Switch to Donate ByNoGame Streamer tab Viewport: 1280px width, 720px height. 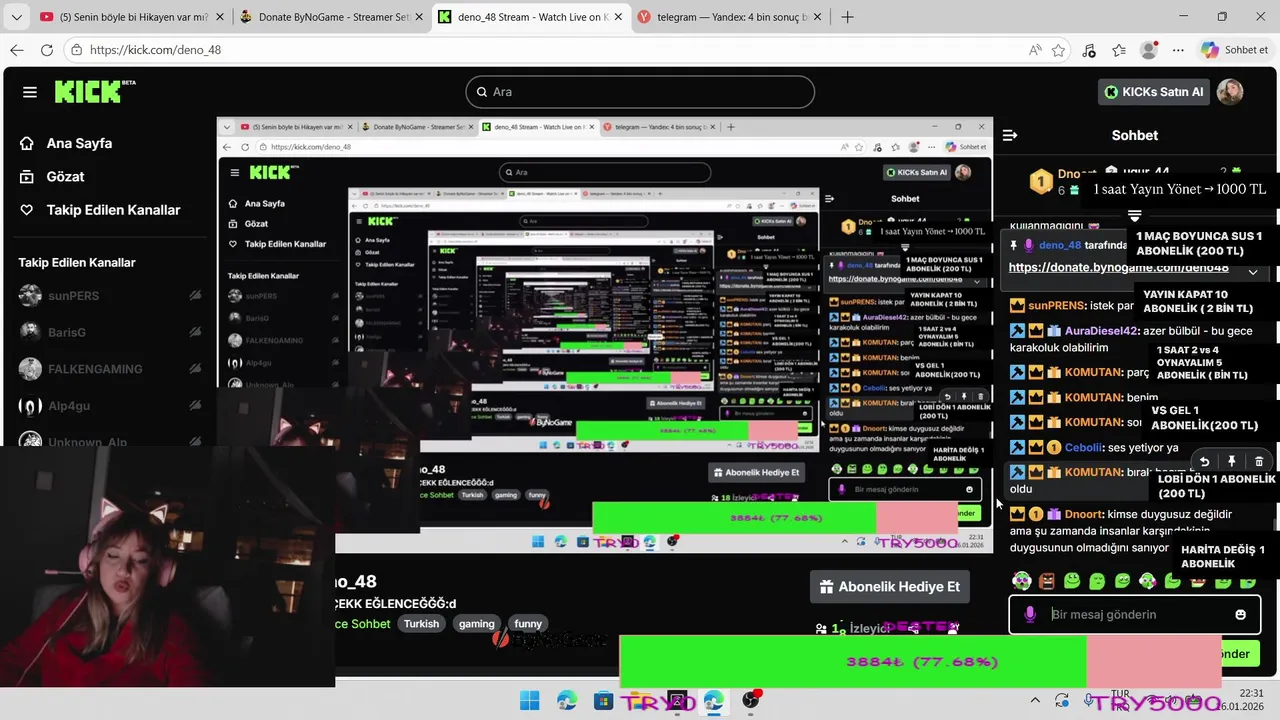click(331, 17)
